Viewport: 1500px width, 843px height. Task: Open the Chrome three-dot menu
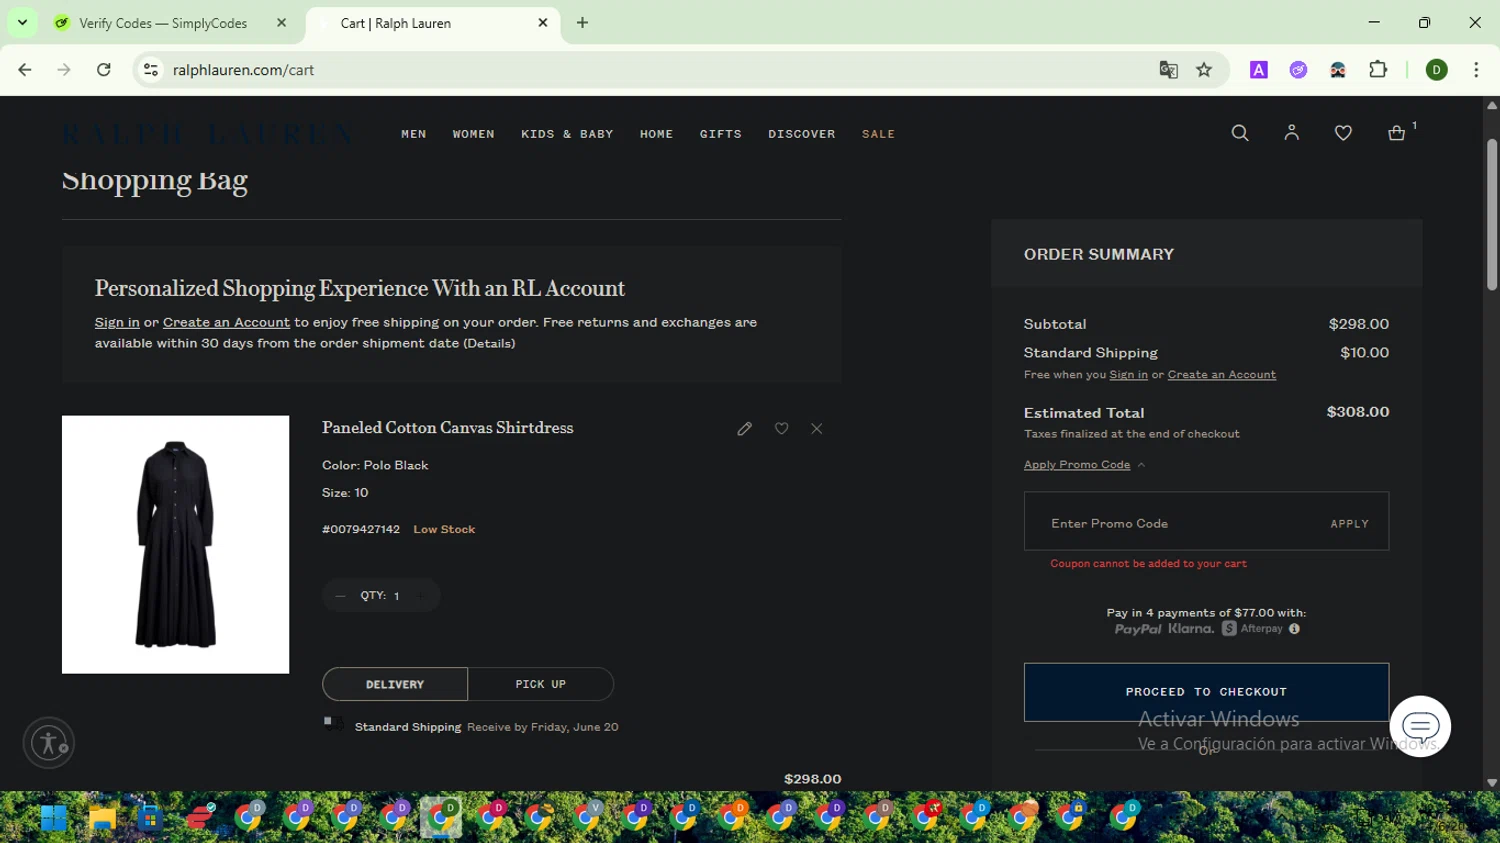[x=1476, y=70]
